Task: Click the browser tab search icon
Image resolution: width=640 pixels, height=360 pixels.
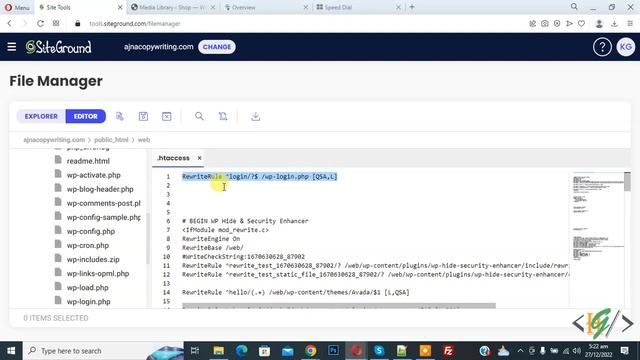Action: pos(574,7)
